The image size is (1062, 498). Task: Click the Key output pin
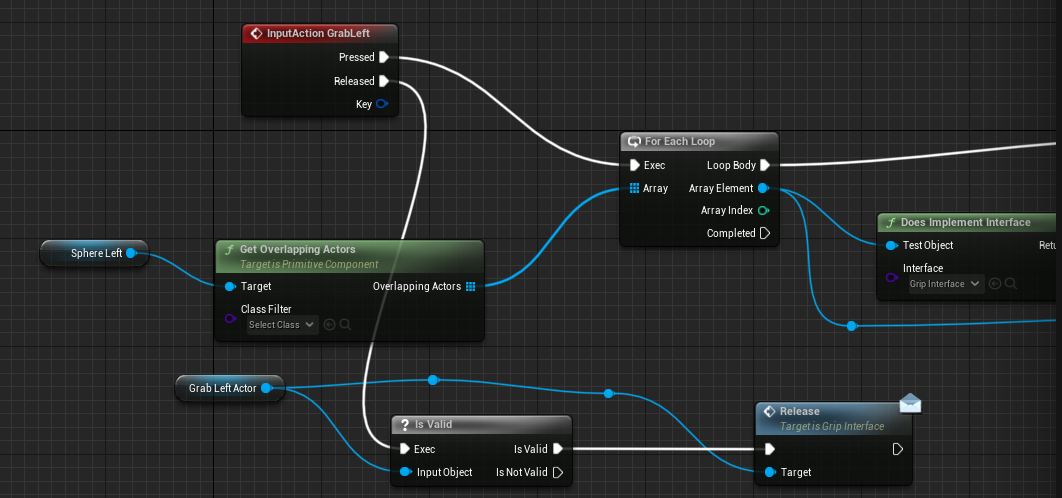click(381, 104)
